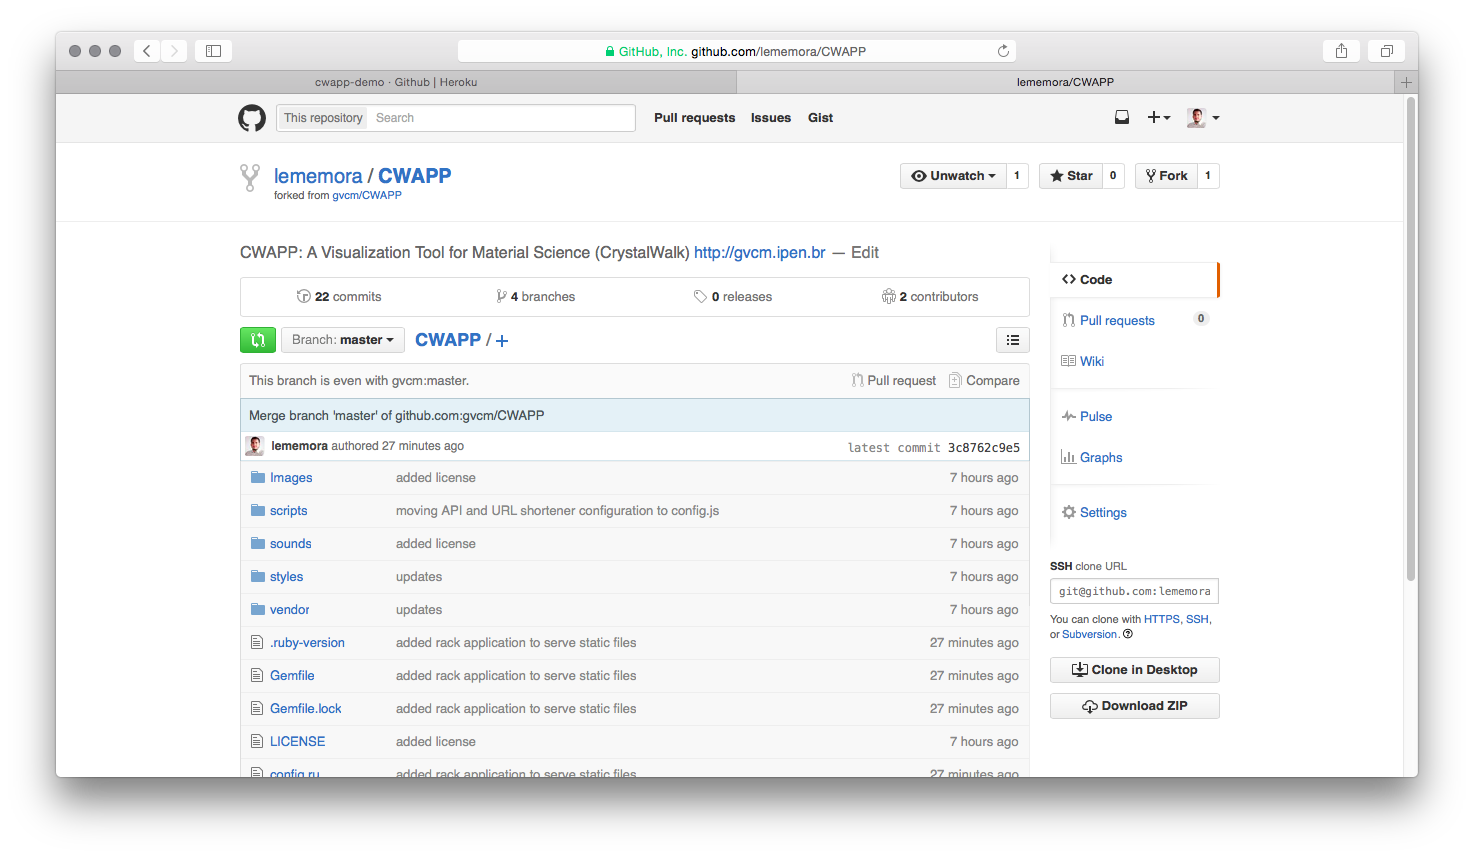Open the user avatar menu

click(x=1203, y=118)
